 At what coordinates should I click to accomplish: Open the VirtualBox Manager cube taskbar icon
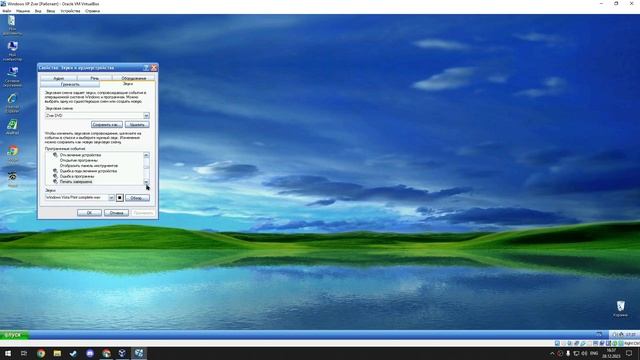(x=122, y=353)
